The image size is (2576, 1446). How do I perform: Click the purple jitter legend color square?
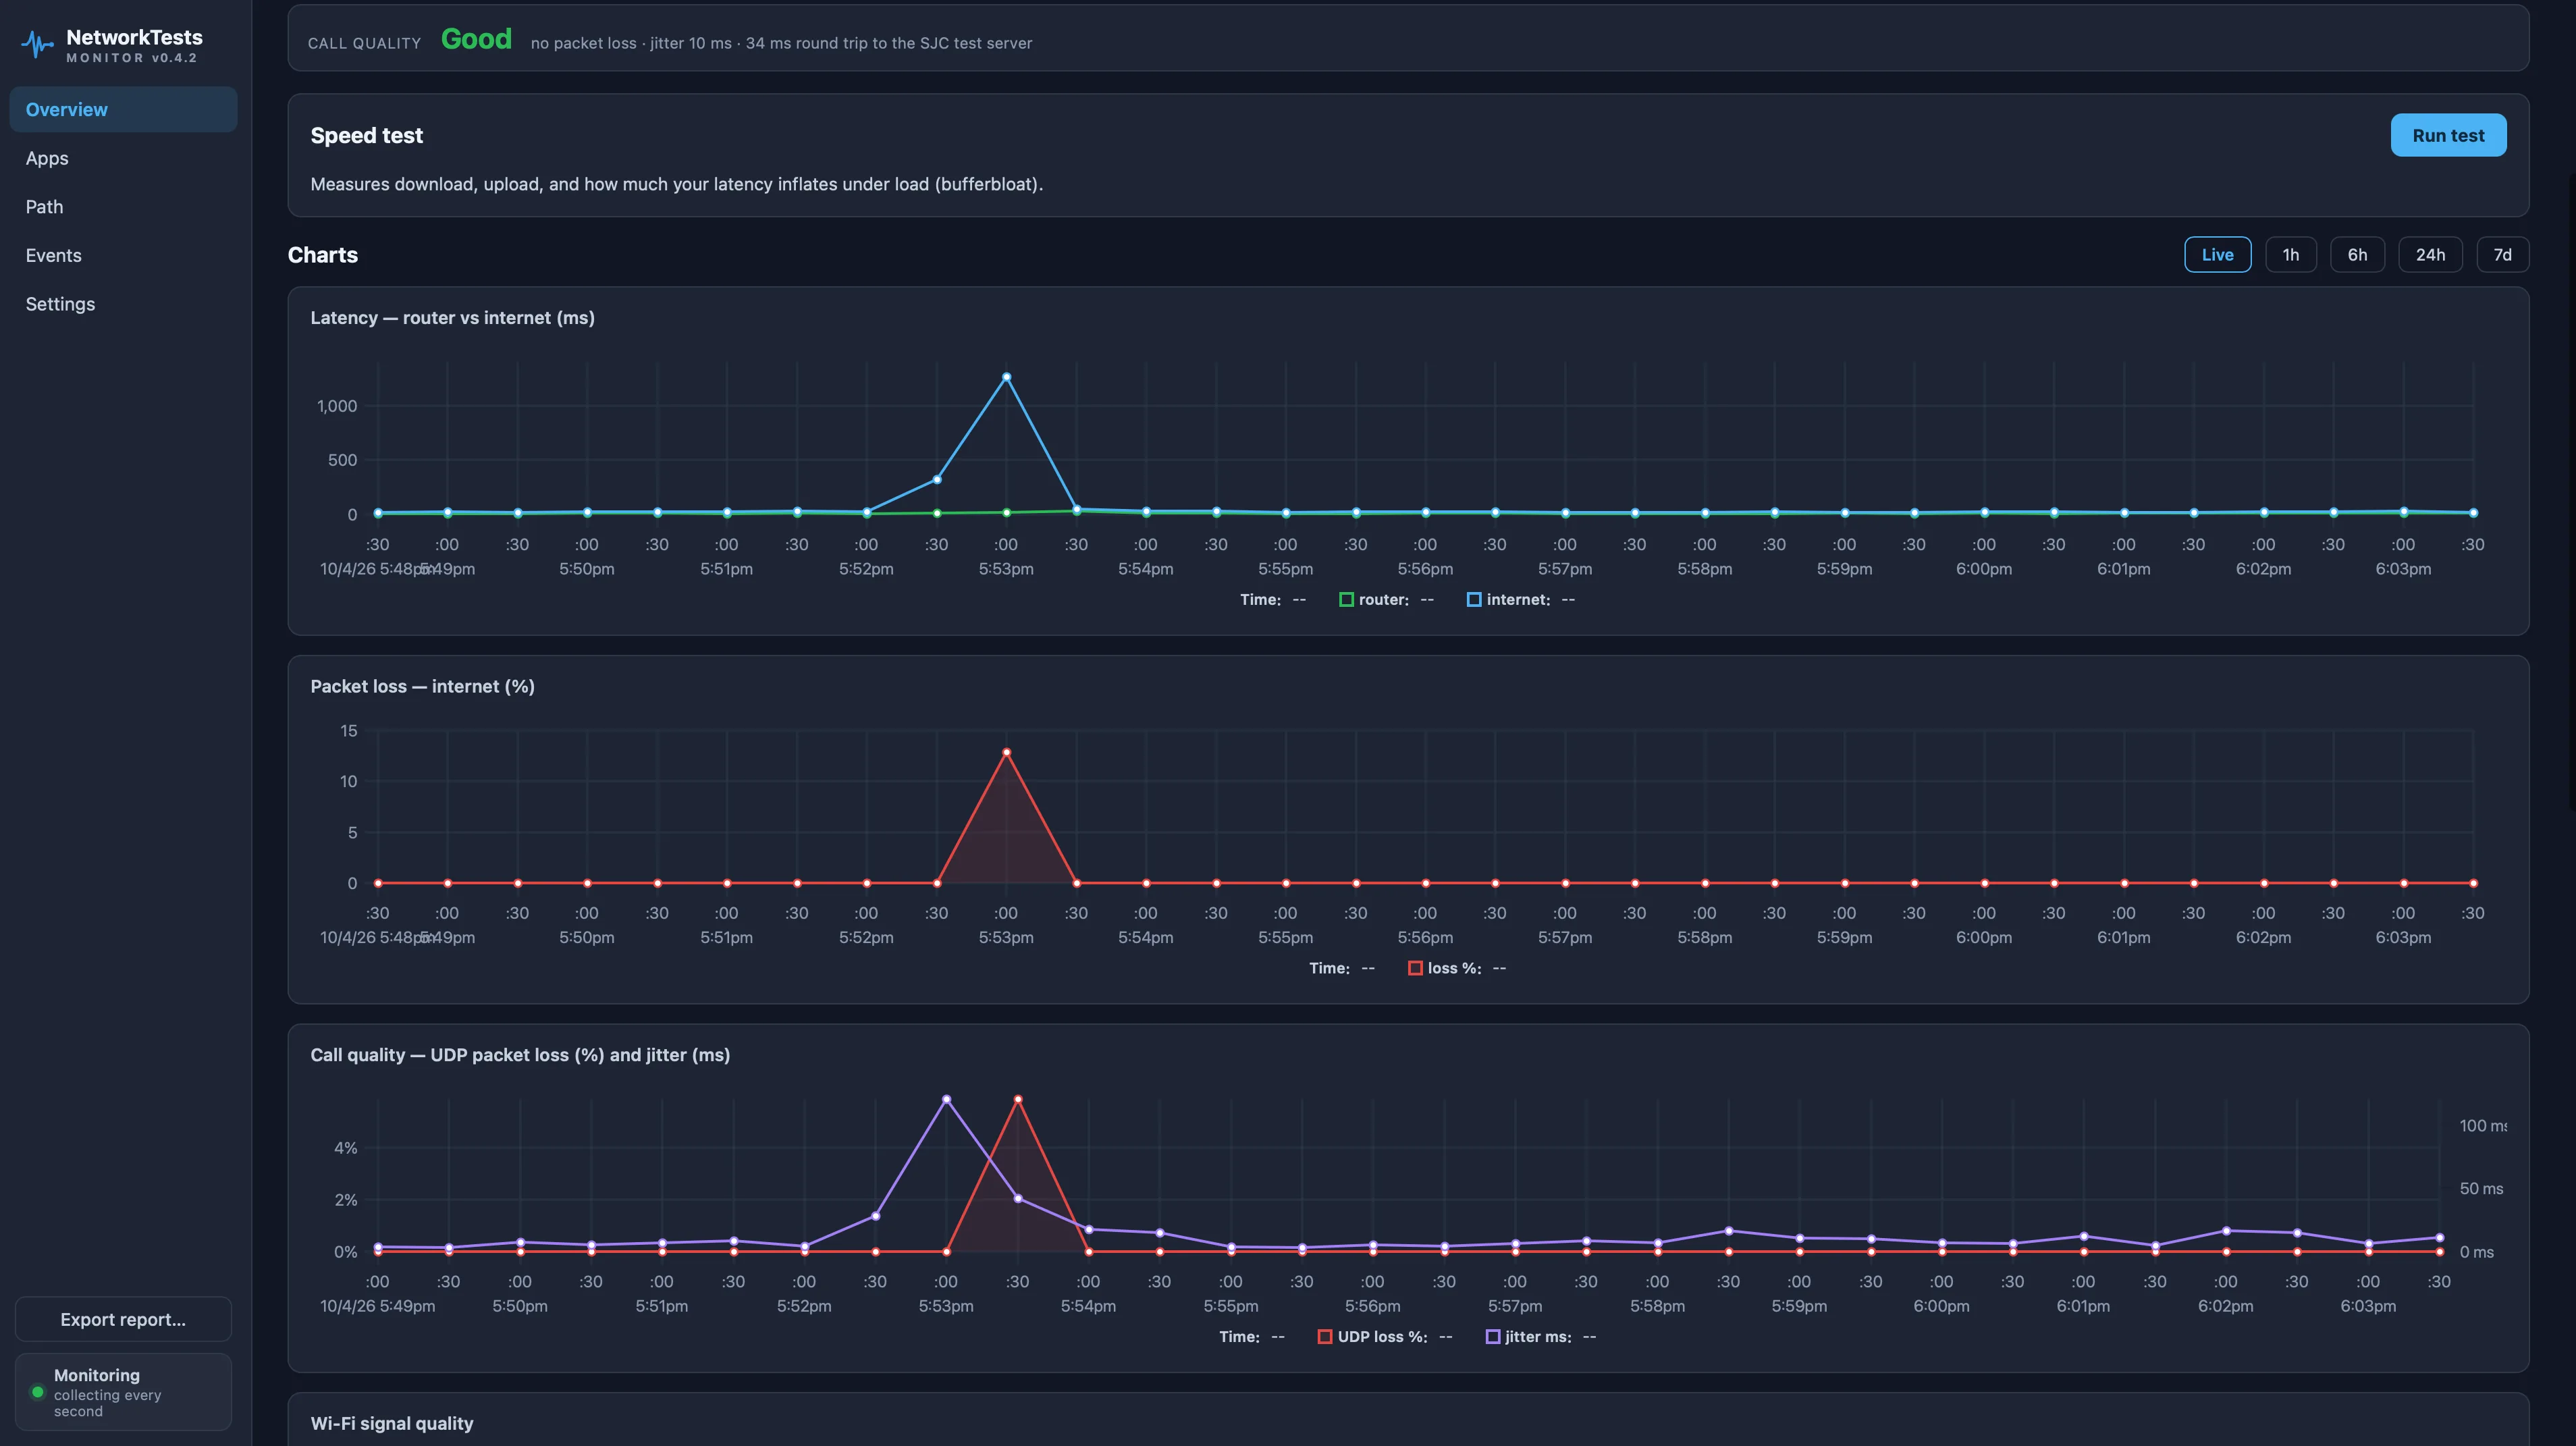point(1492,1337)
